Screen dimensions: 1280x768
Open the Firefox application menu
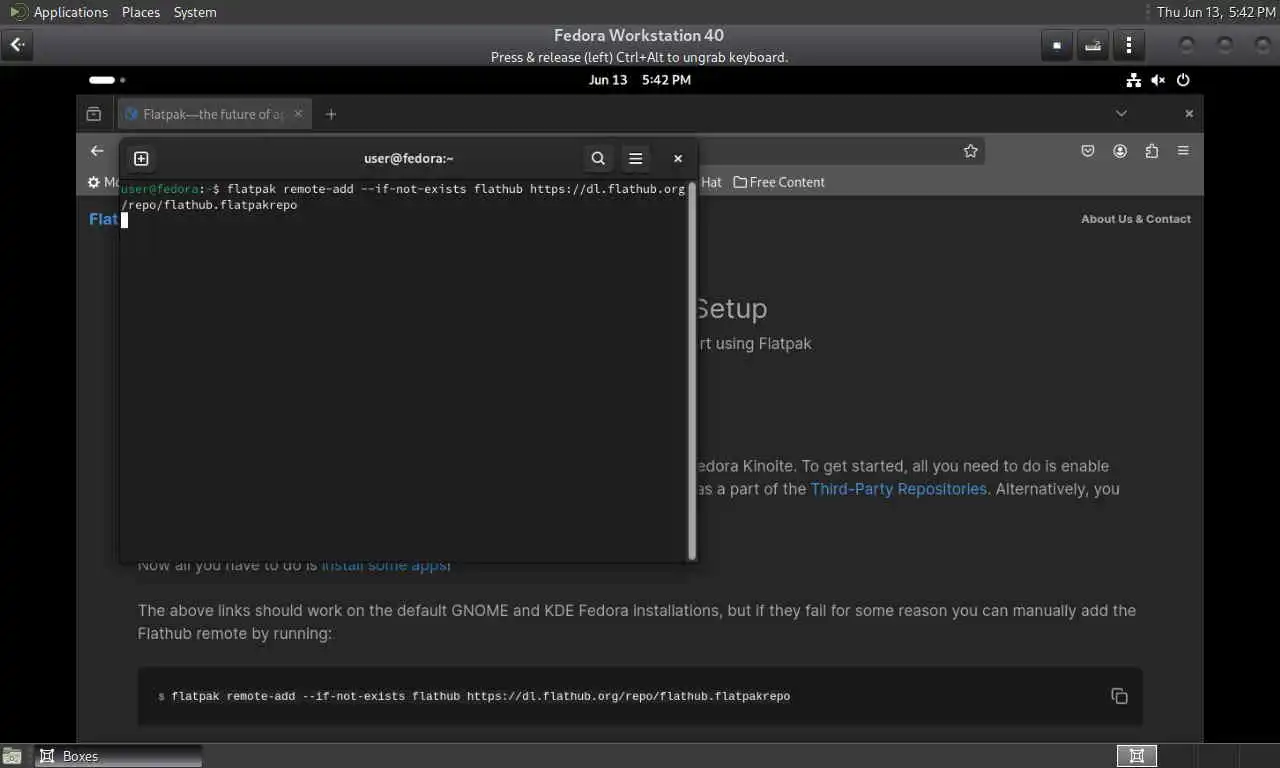pyautogui.click(x=1183, y=151)
